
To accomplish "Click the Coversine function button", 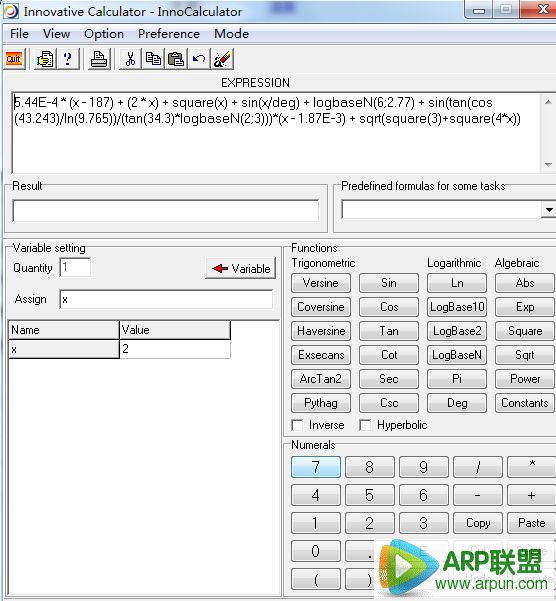I will 321,307.
